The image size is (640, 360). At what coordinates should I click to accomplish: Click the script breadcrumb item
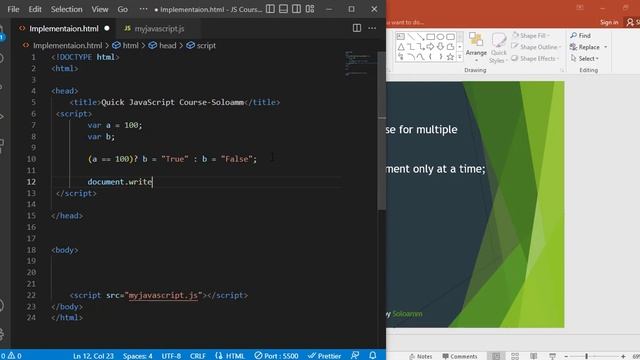(201, 45)
